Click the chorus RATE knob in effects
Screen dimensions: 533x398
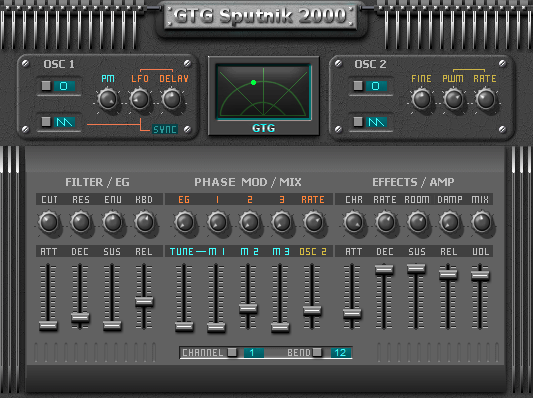385,222
